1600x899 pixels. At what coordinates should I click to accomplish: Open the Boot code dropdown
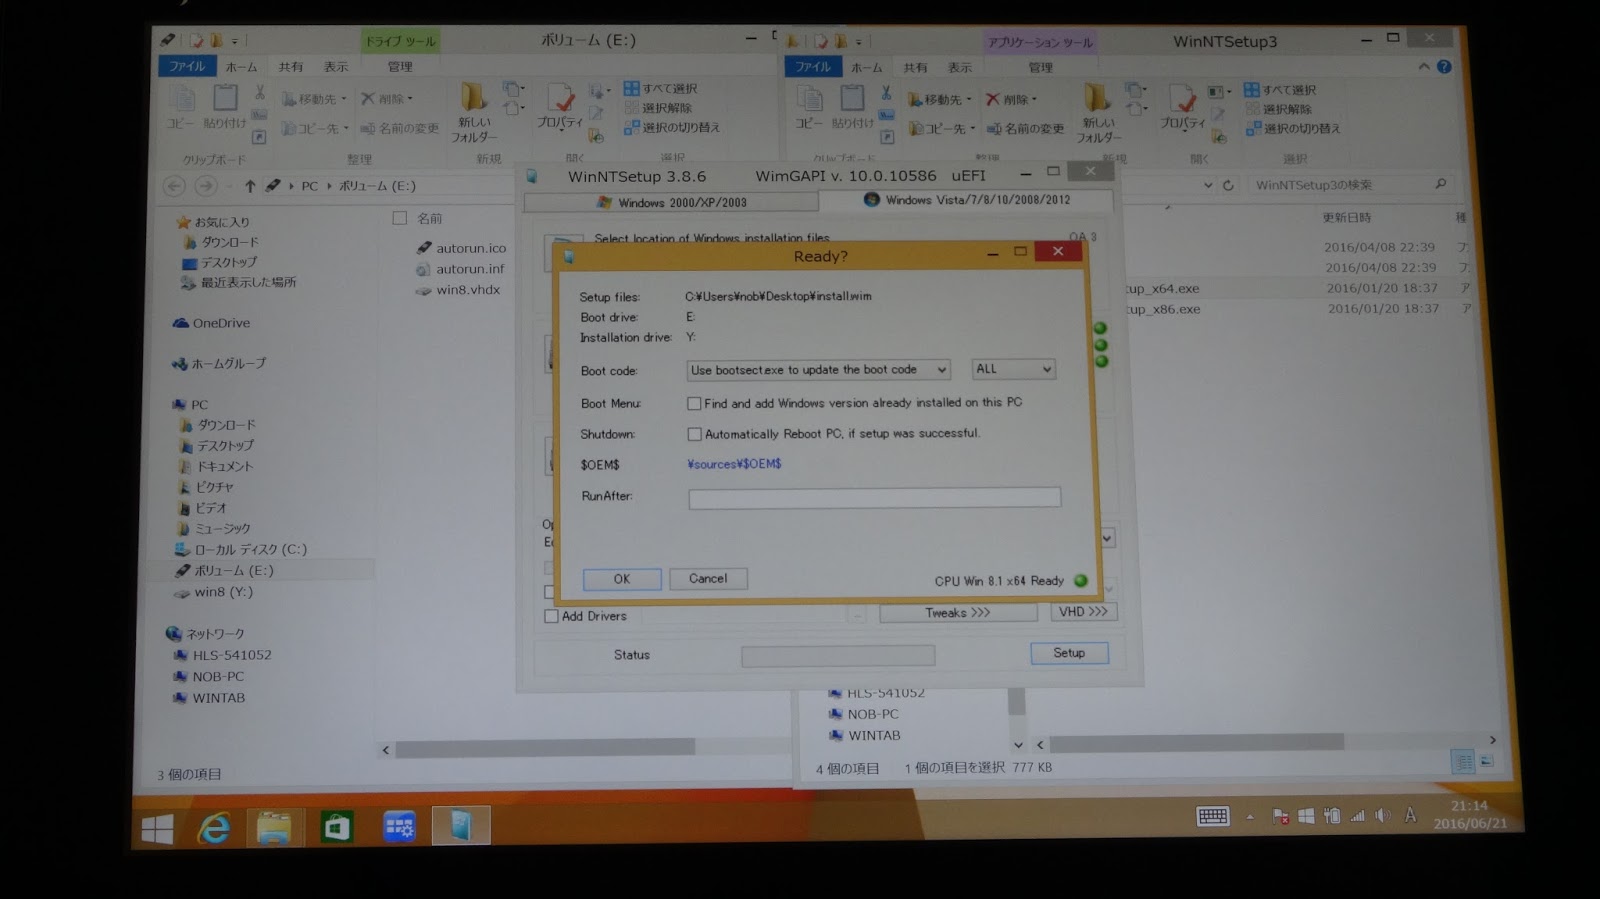pyautogui.click(x=818, y=370)
